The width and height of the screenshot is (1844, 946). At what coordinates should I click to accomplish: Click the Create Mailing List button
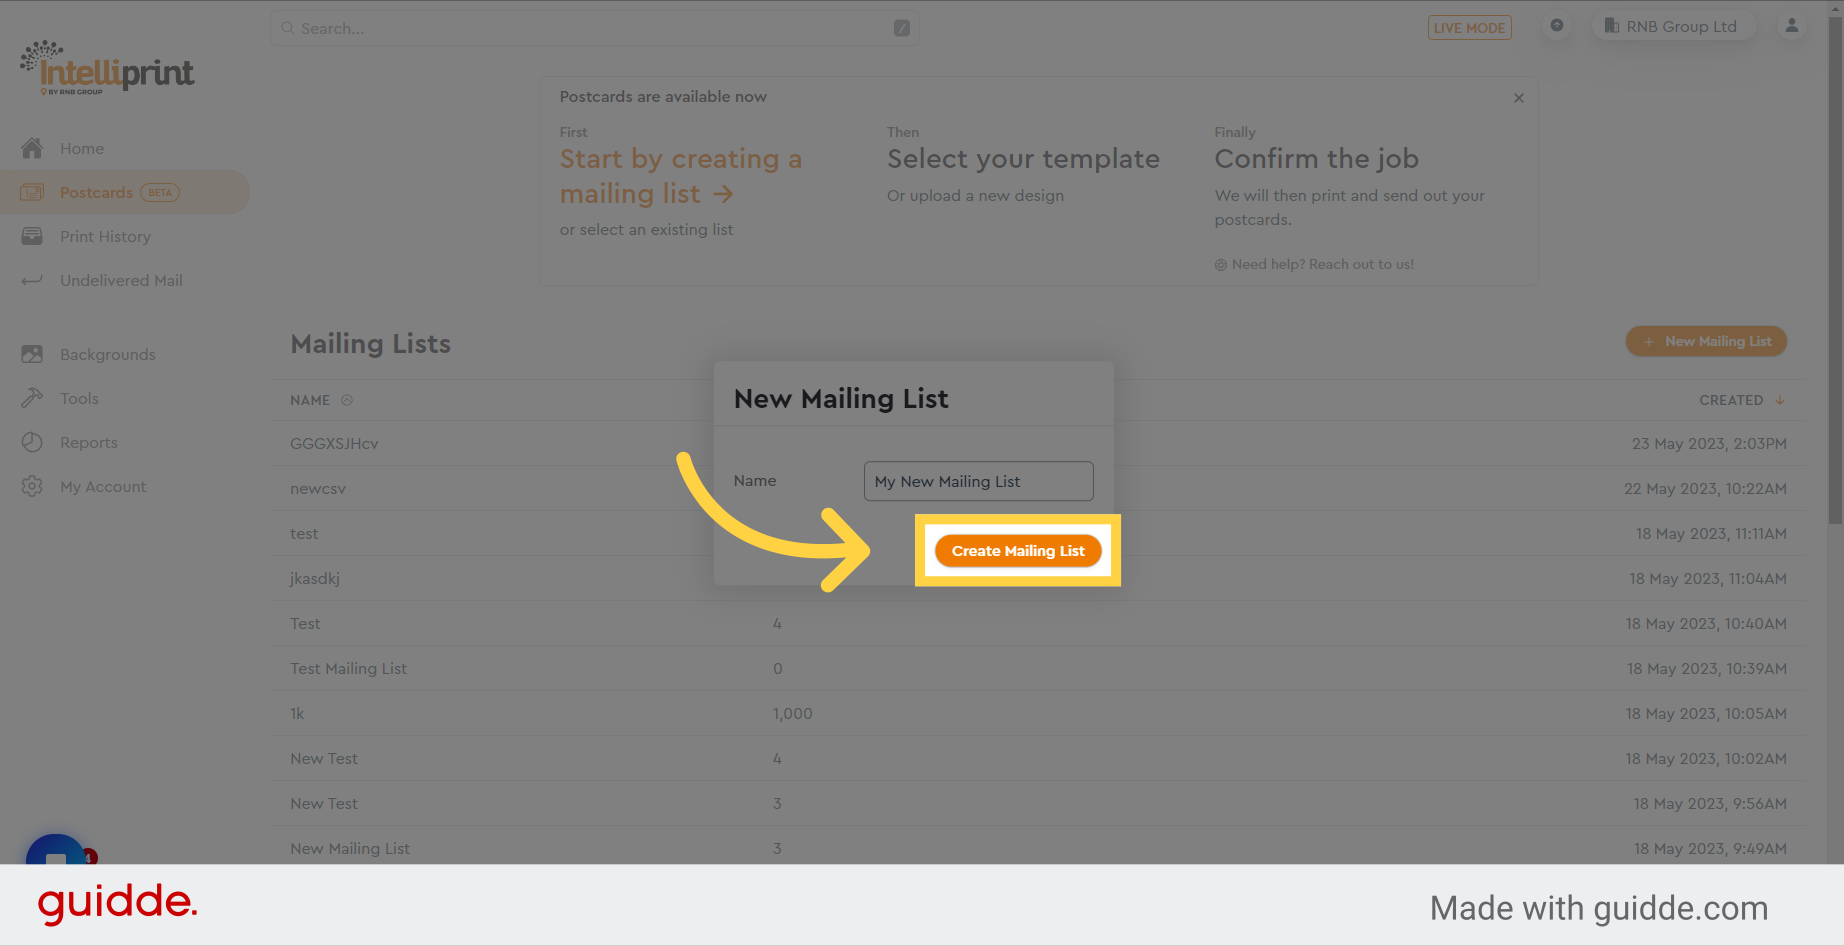[x=1018, y=551]
